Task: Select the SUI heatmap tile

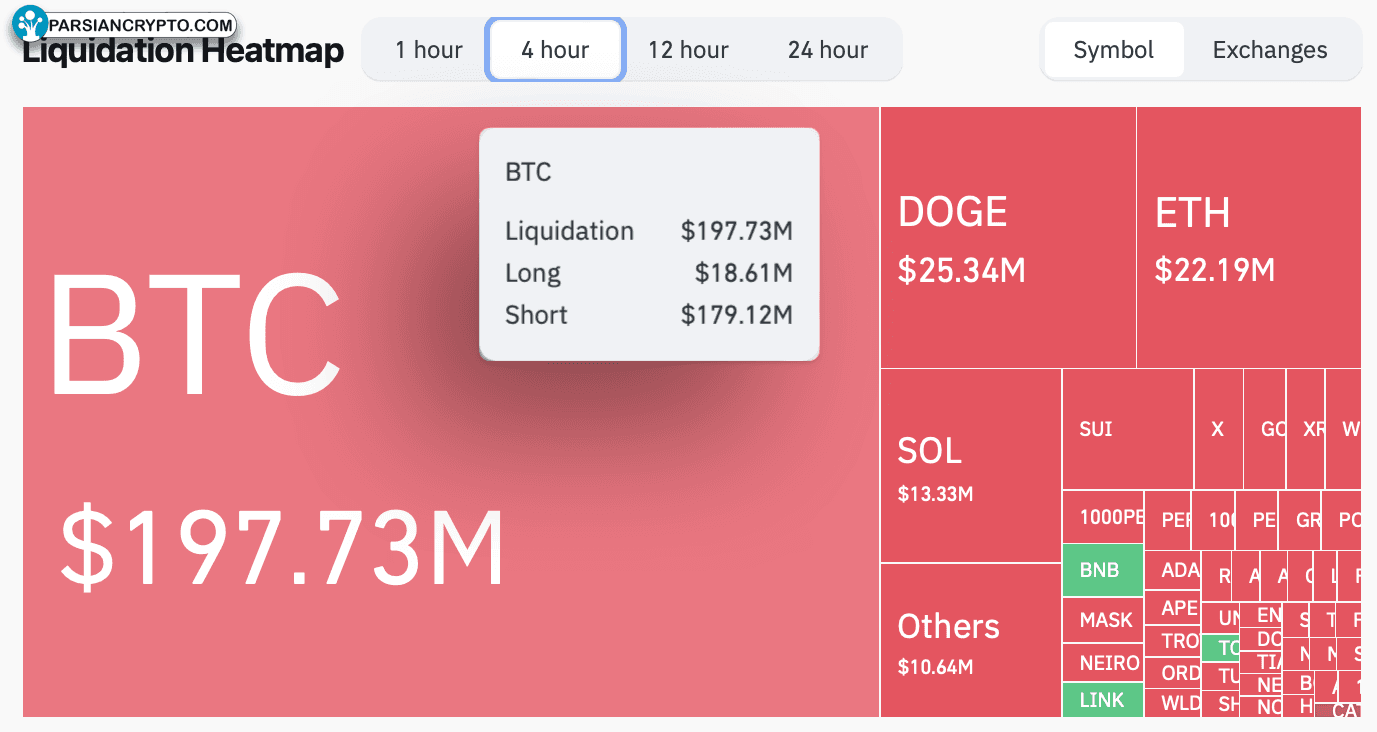Action: coord(1128,429)
